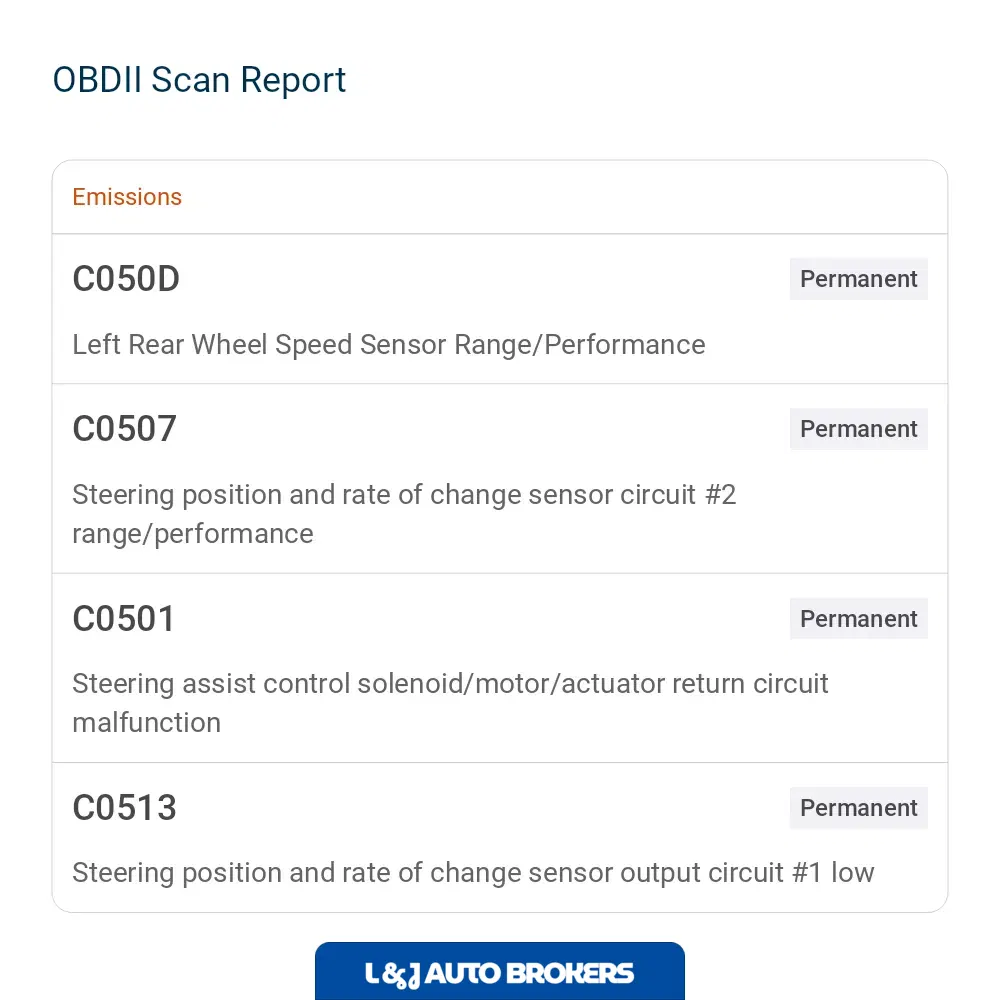Screen dimensions: 1000x1000
Task: Click the ampersand J symbol in the logo
Action: click(x=402, y=974)
